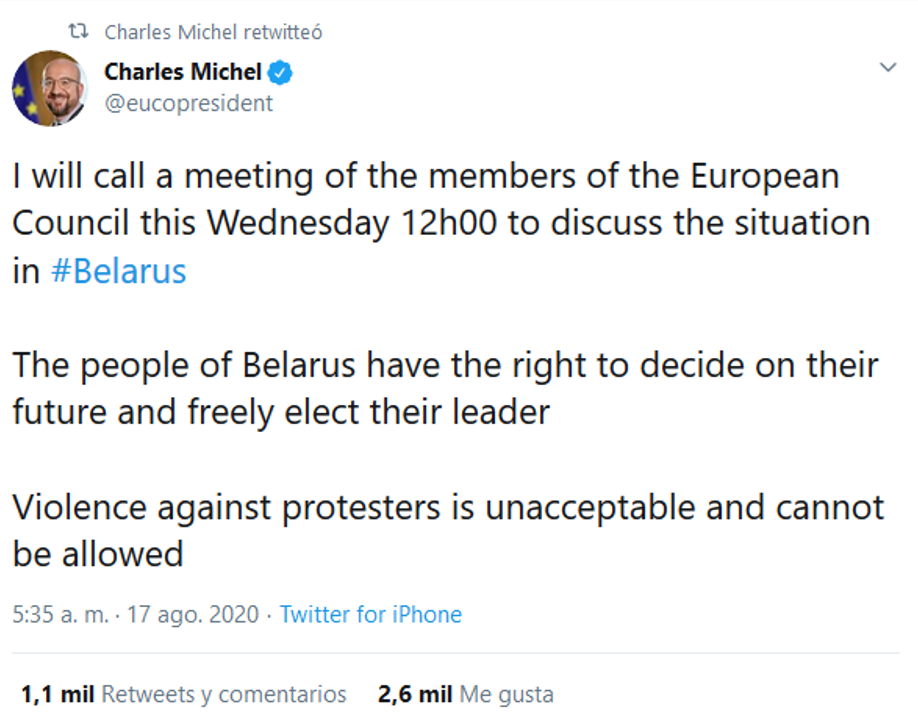Image resolution: width=918 pixels, height=728 pixels.
Task: Go to the @eucopresident handle
Action: point(189,103)
